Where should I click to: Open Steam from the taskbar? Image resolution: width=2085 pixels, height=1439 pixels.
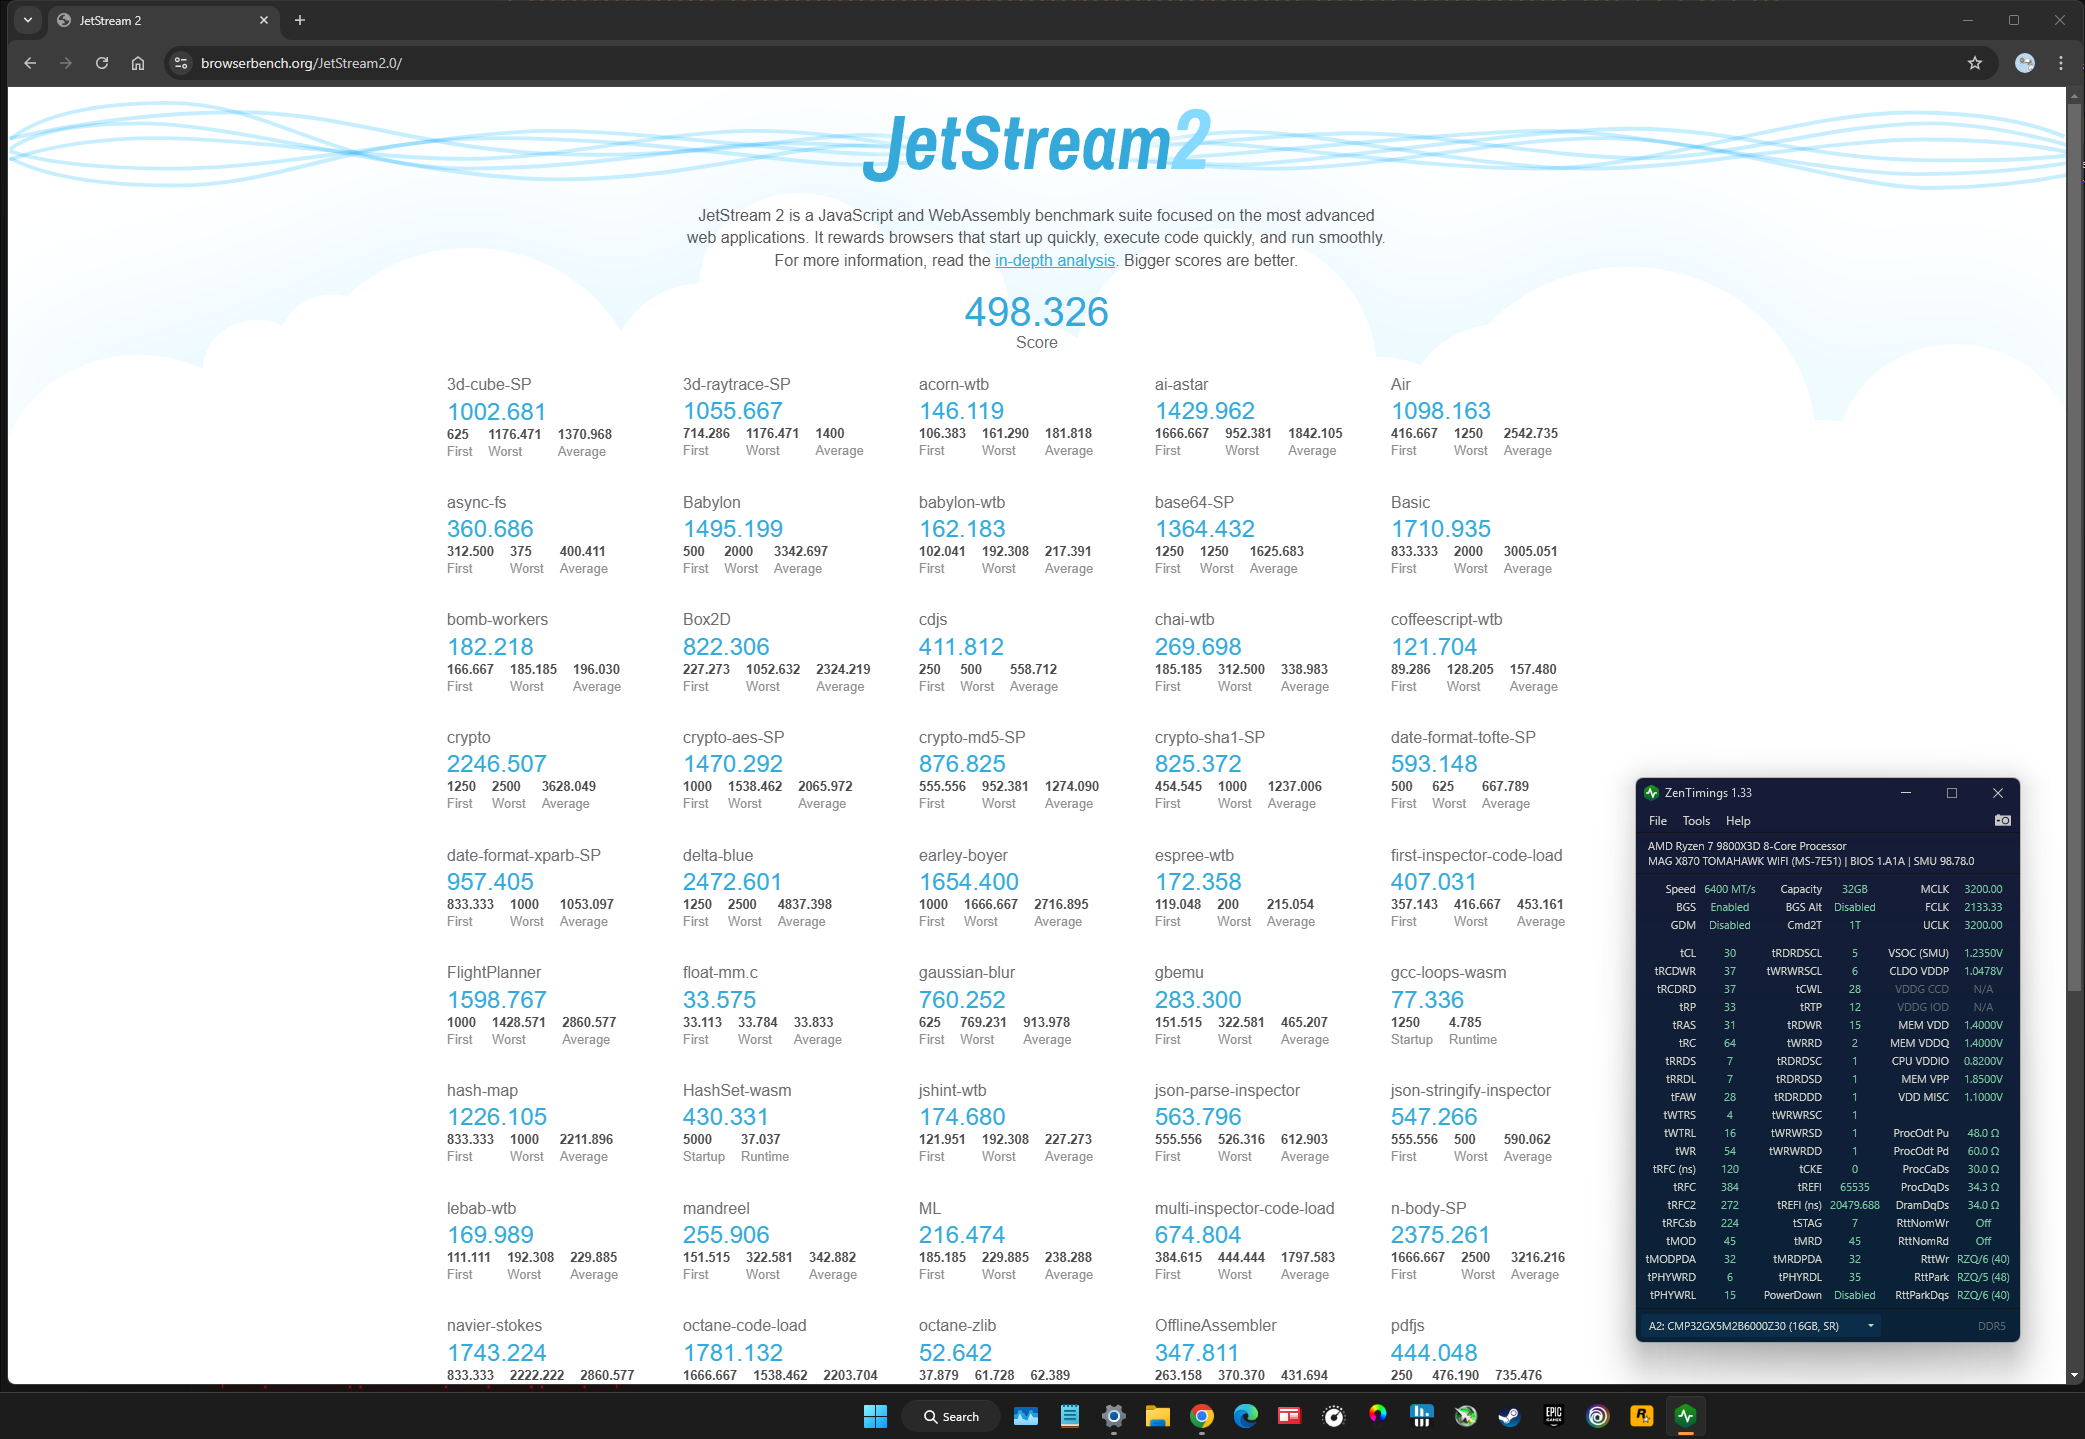pyautogui.click(x=1509, y=1416)
